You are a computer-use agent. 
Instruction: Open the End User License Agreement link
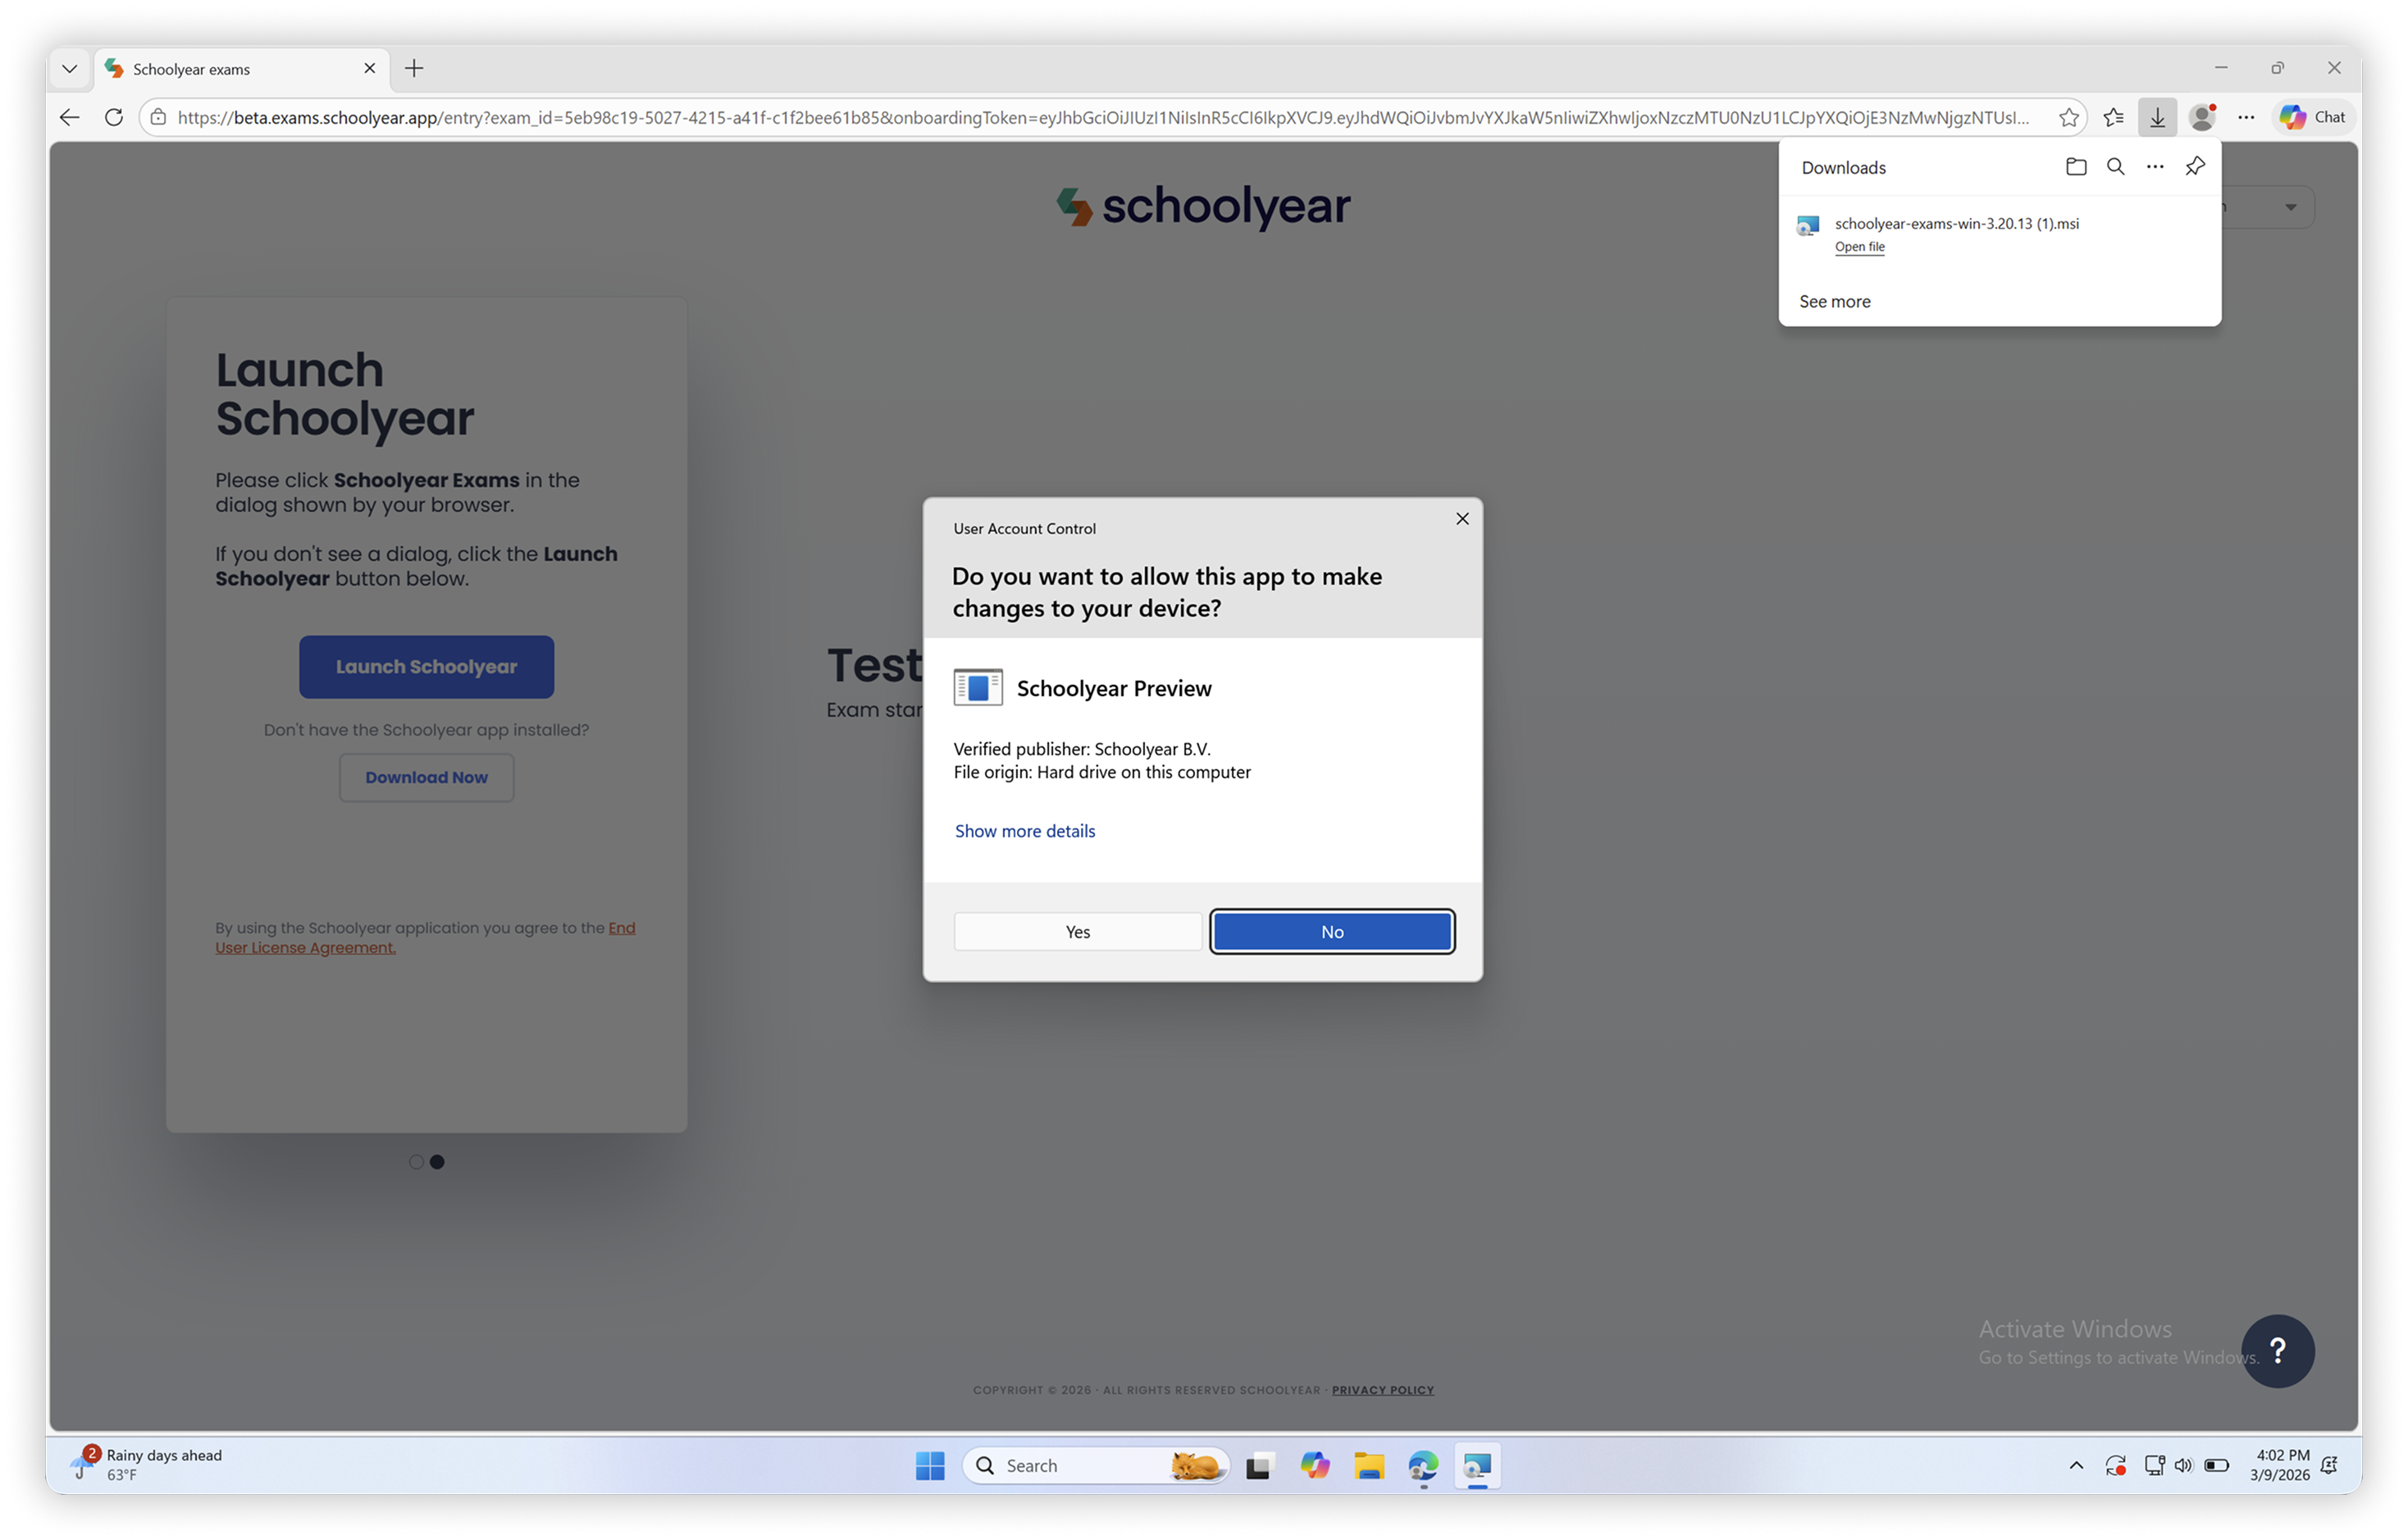(425, 937)
